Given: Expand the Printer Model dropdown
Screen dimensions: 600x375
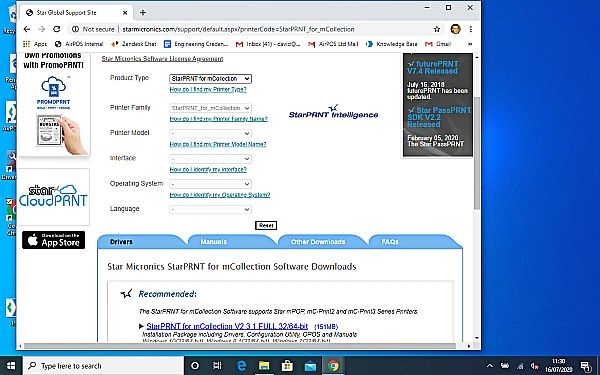Looking at the screenshot, I should 210,134.
